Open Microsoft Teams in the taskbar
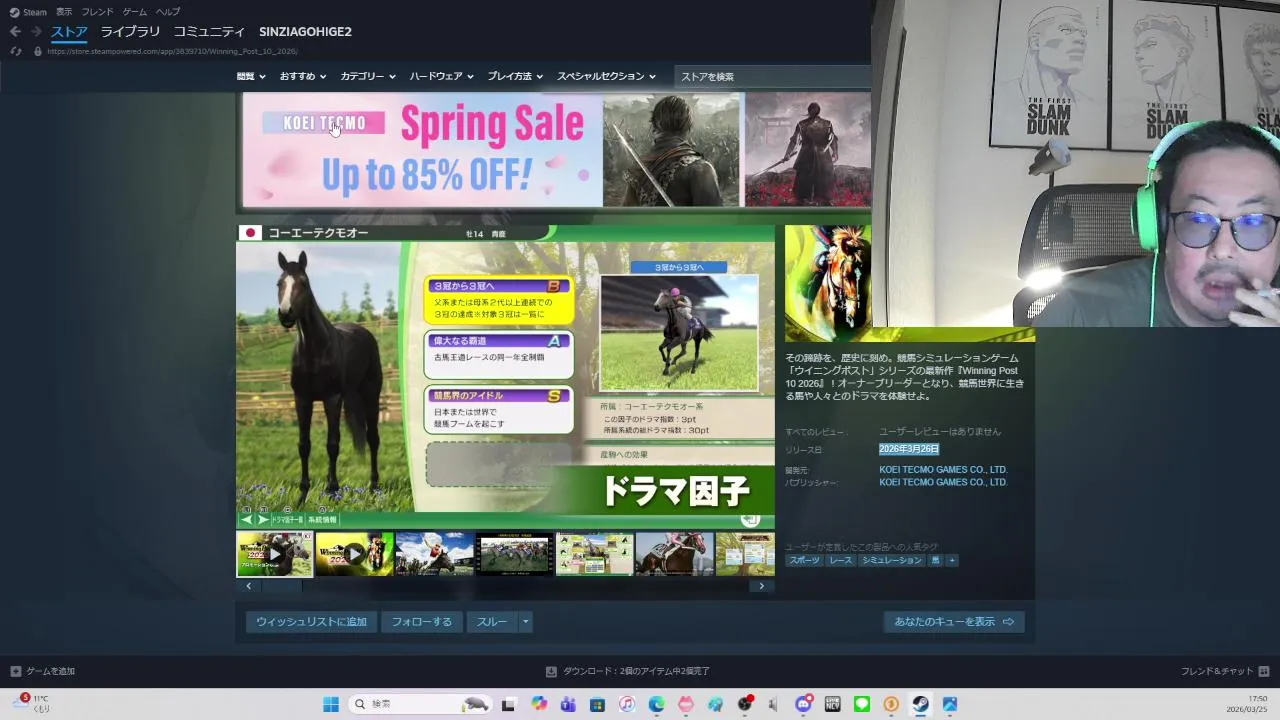The image size is (1280, 720). 568,704
